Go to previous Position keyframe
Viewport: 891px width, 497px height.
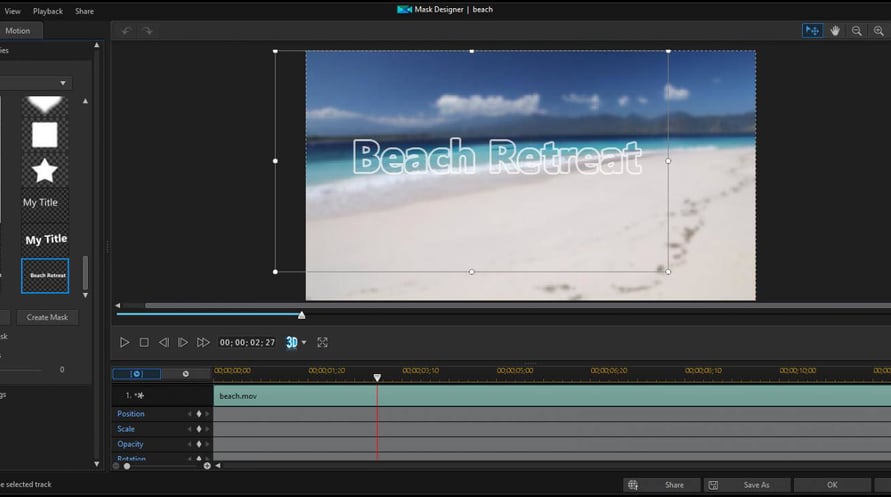(x=190, y=414)
